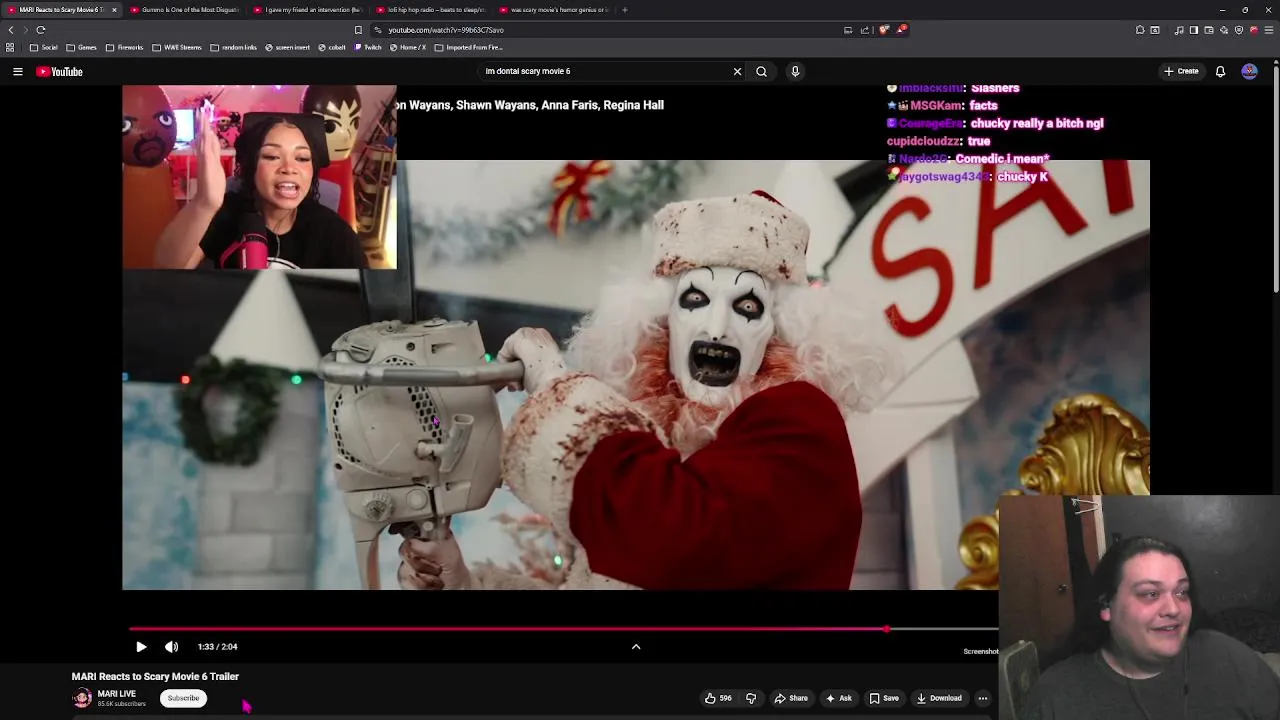Open the YouTube guide hamburger menu
Image resolution: width=1280 pixels, height=720 pixels.
pos(18,71)
